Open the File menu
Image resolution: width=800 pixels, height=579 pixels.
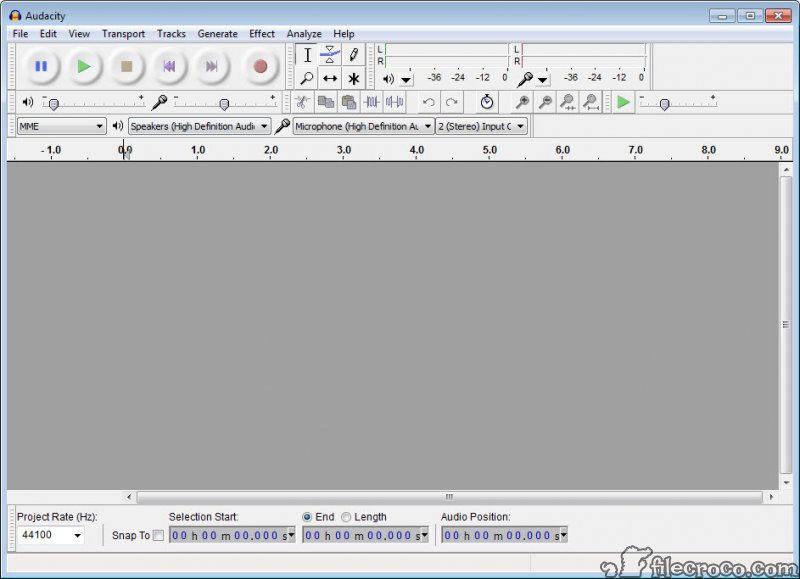(20, 34)
